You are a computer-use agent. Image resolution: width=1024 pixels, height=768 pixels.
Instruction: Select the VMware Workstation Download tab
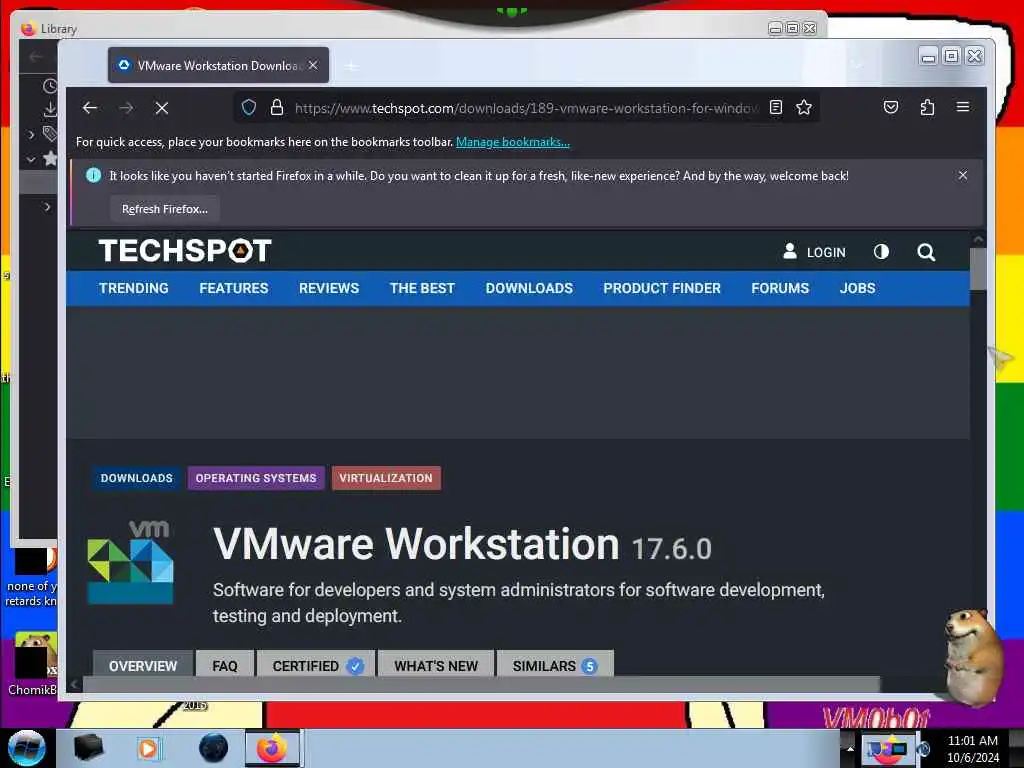(x=218, y=65)
